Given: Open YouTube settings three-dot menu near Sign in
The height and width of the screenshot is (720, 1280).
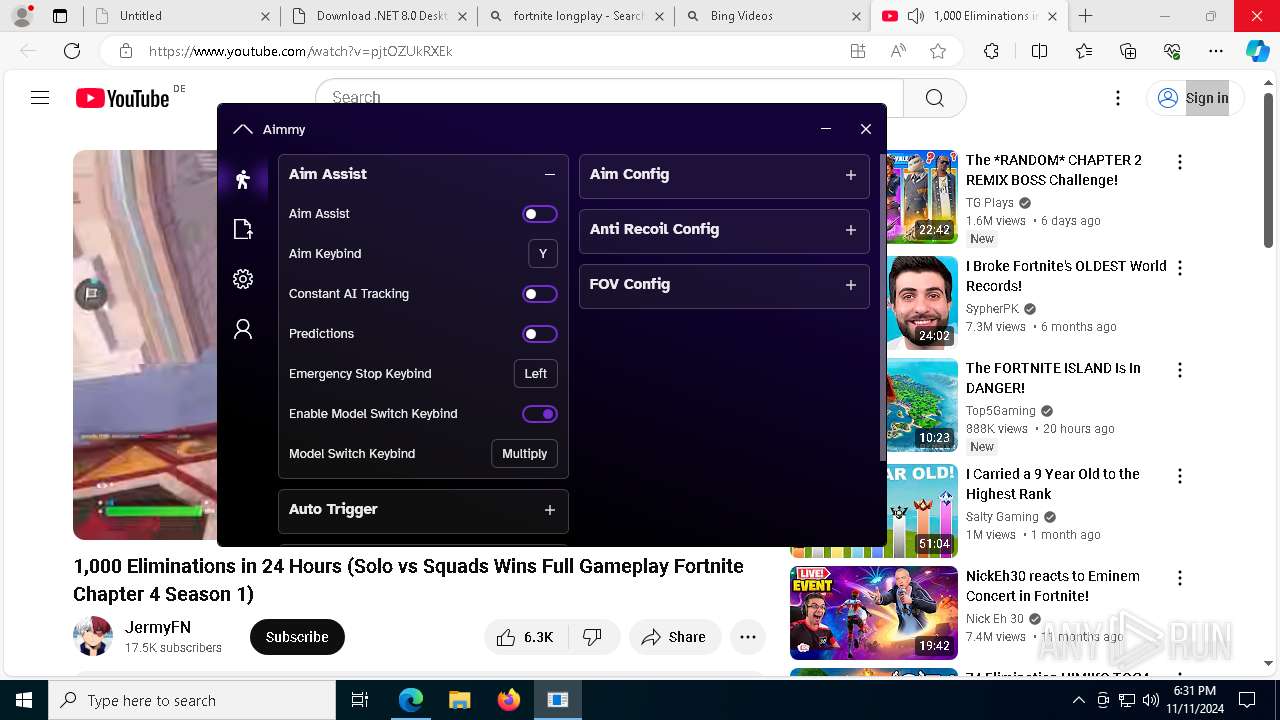Looking at the screenshot, I should click(x=1118, y=98).
